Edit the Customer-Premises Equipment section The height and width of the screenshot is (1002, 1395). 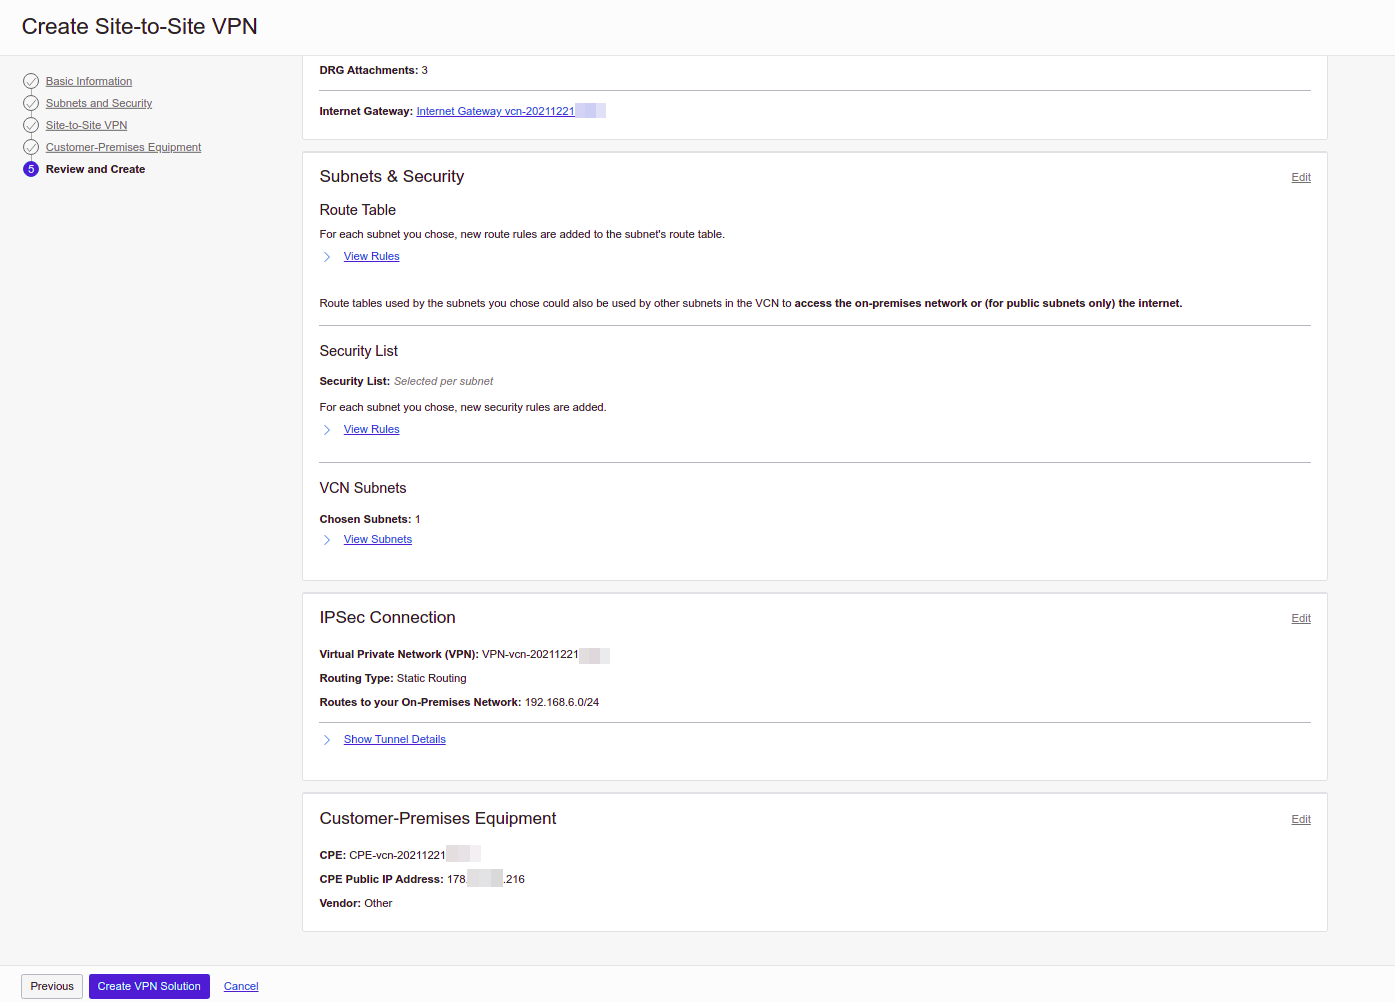(1301, 819)
